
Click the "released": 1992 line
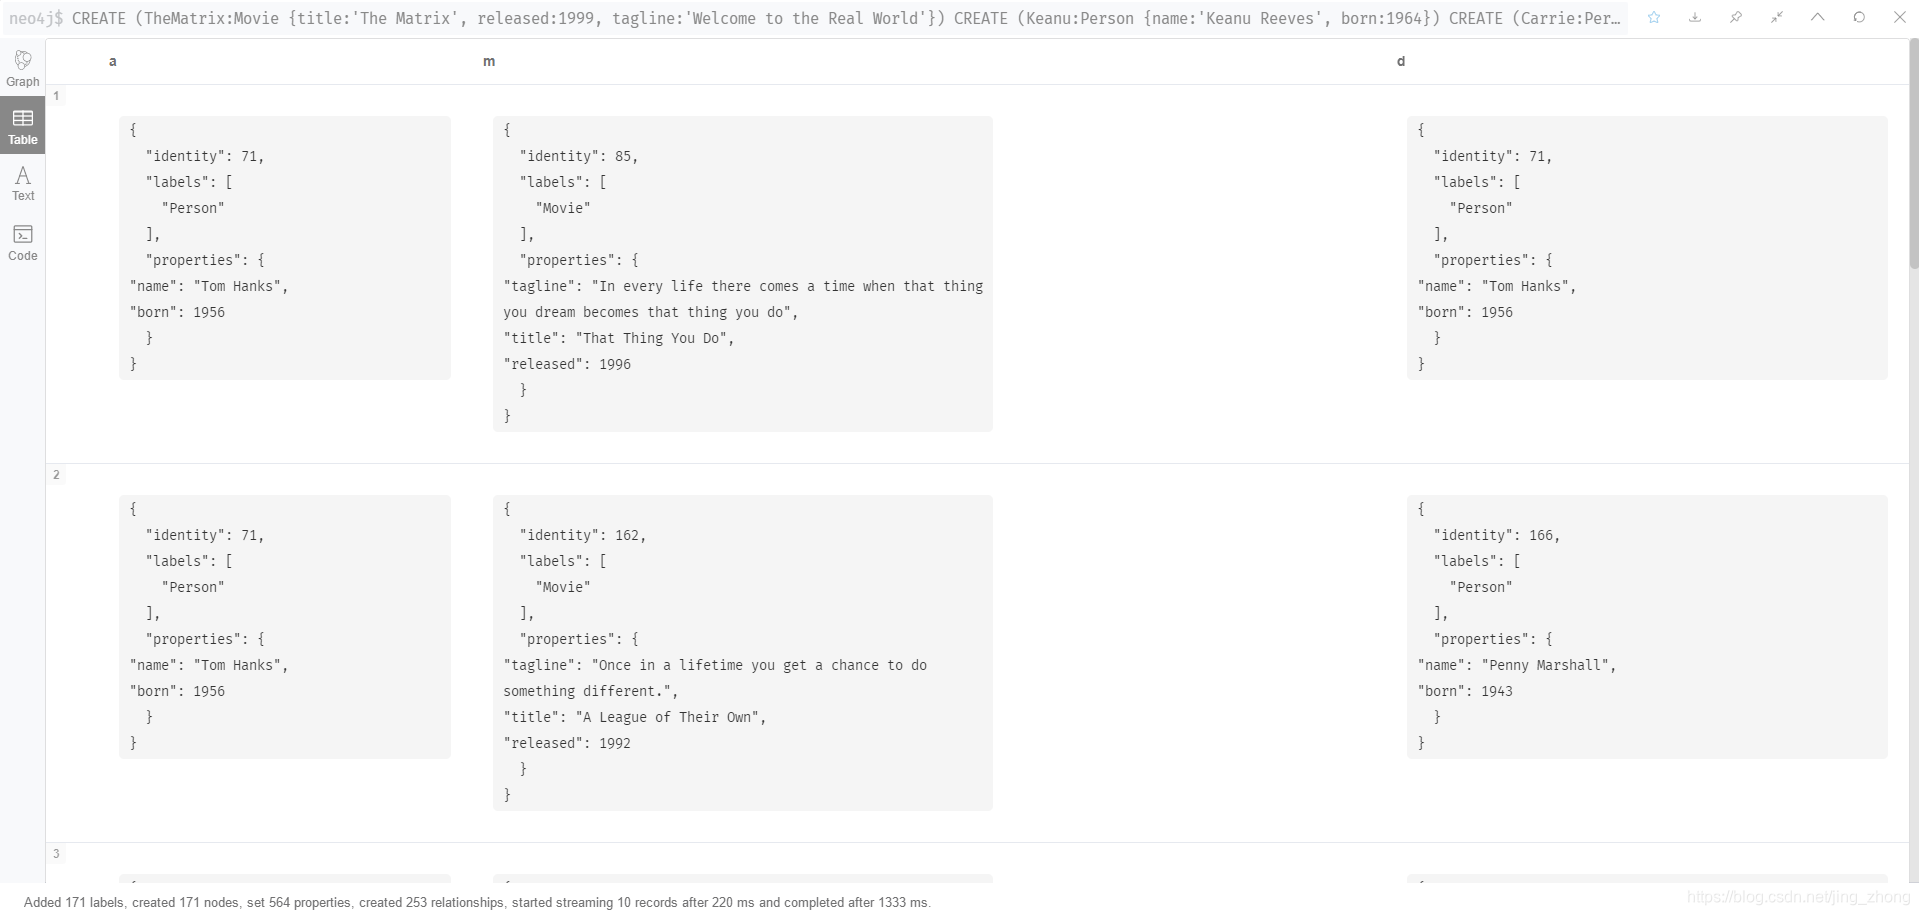click(x=567, y=743)
